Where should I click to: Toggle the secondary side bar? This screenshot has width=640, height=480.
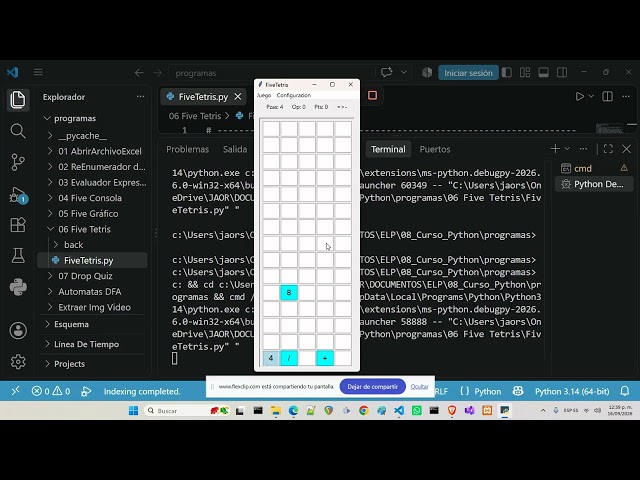coord(562,73)
